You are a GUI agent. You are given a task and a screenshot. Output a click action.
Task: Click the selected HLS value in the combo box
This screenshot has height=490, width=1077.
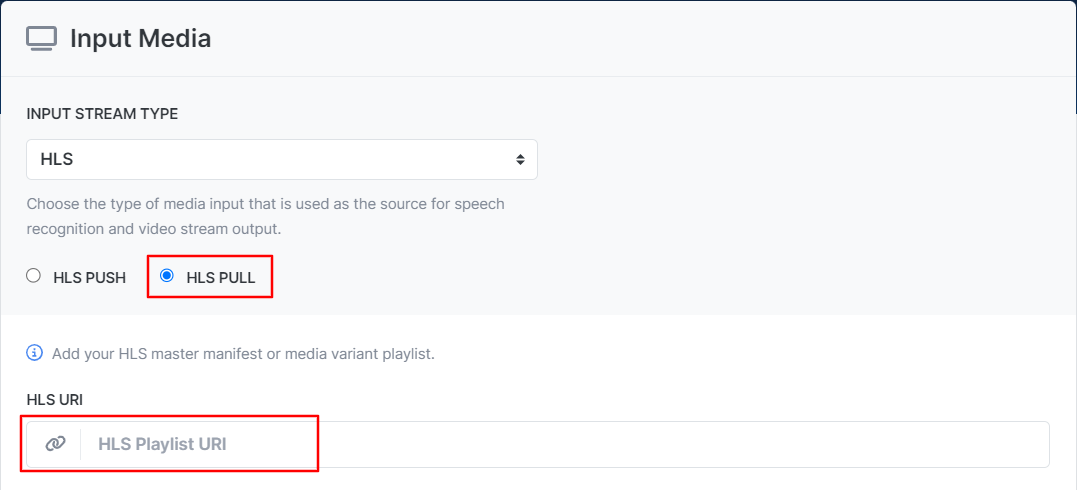coord(56,159)
